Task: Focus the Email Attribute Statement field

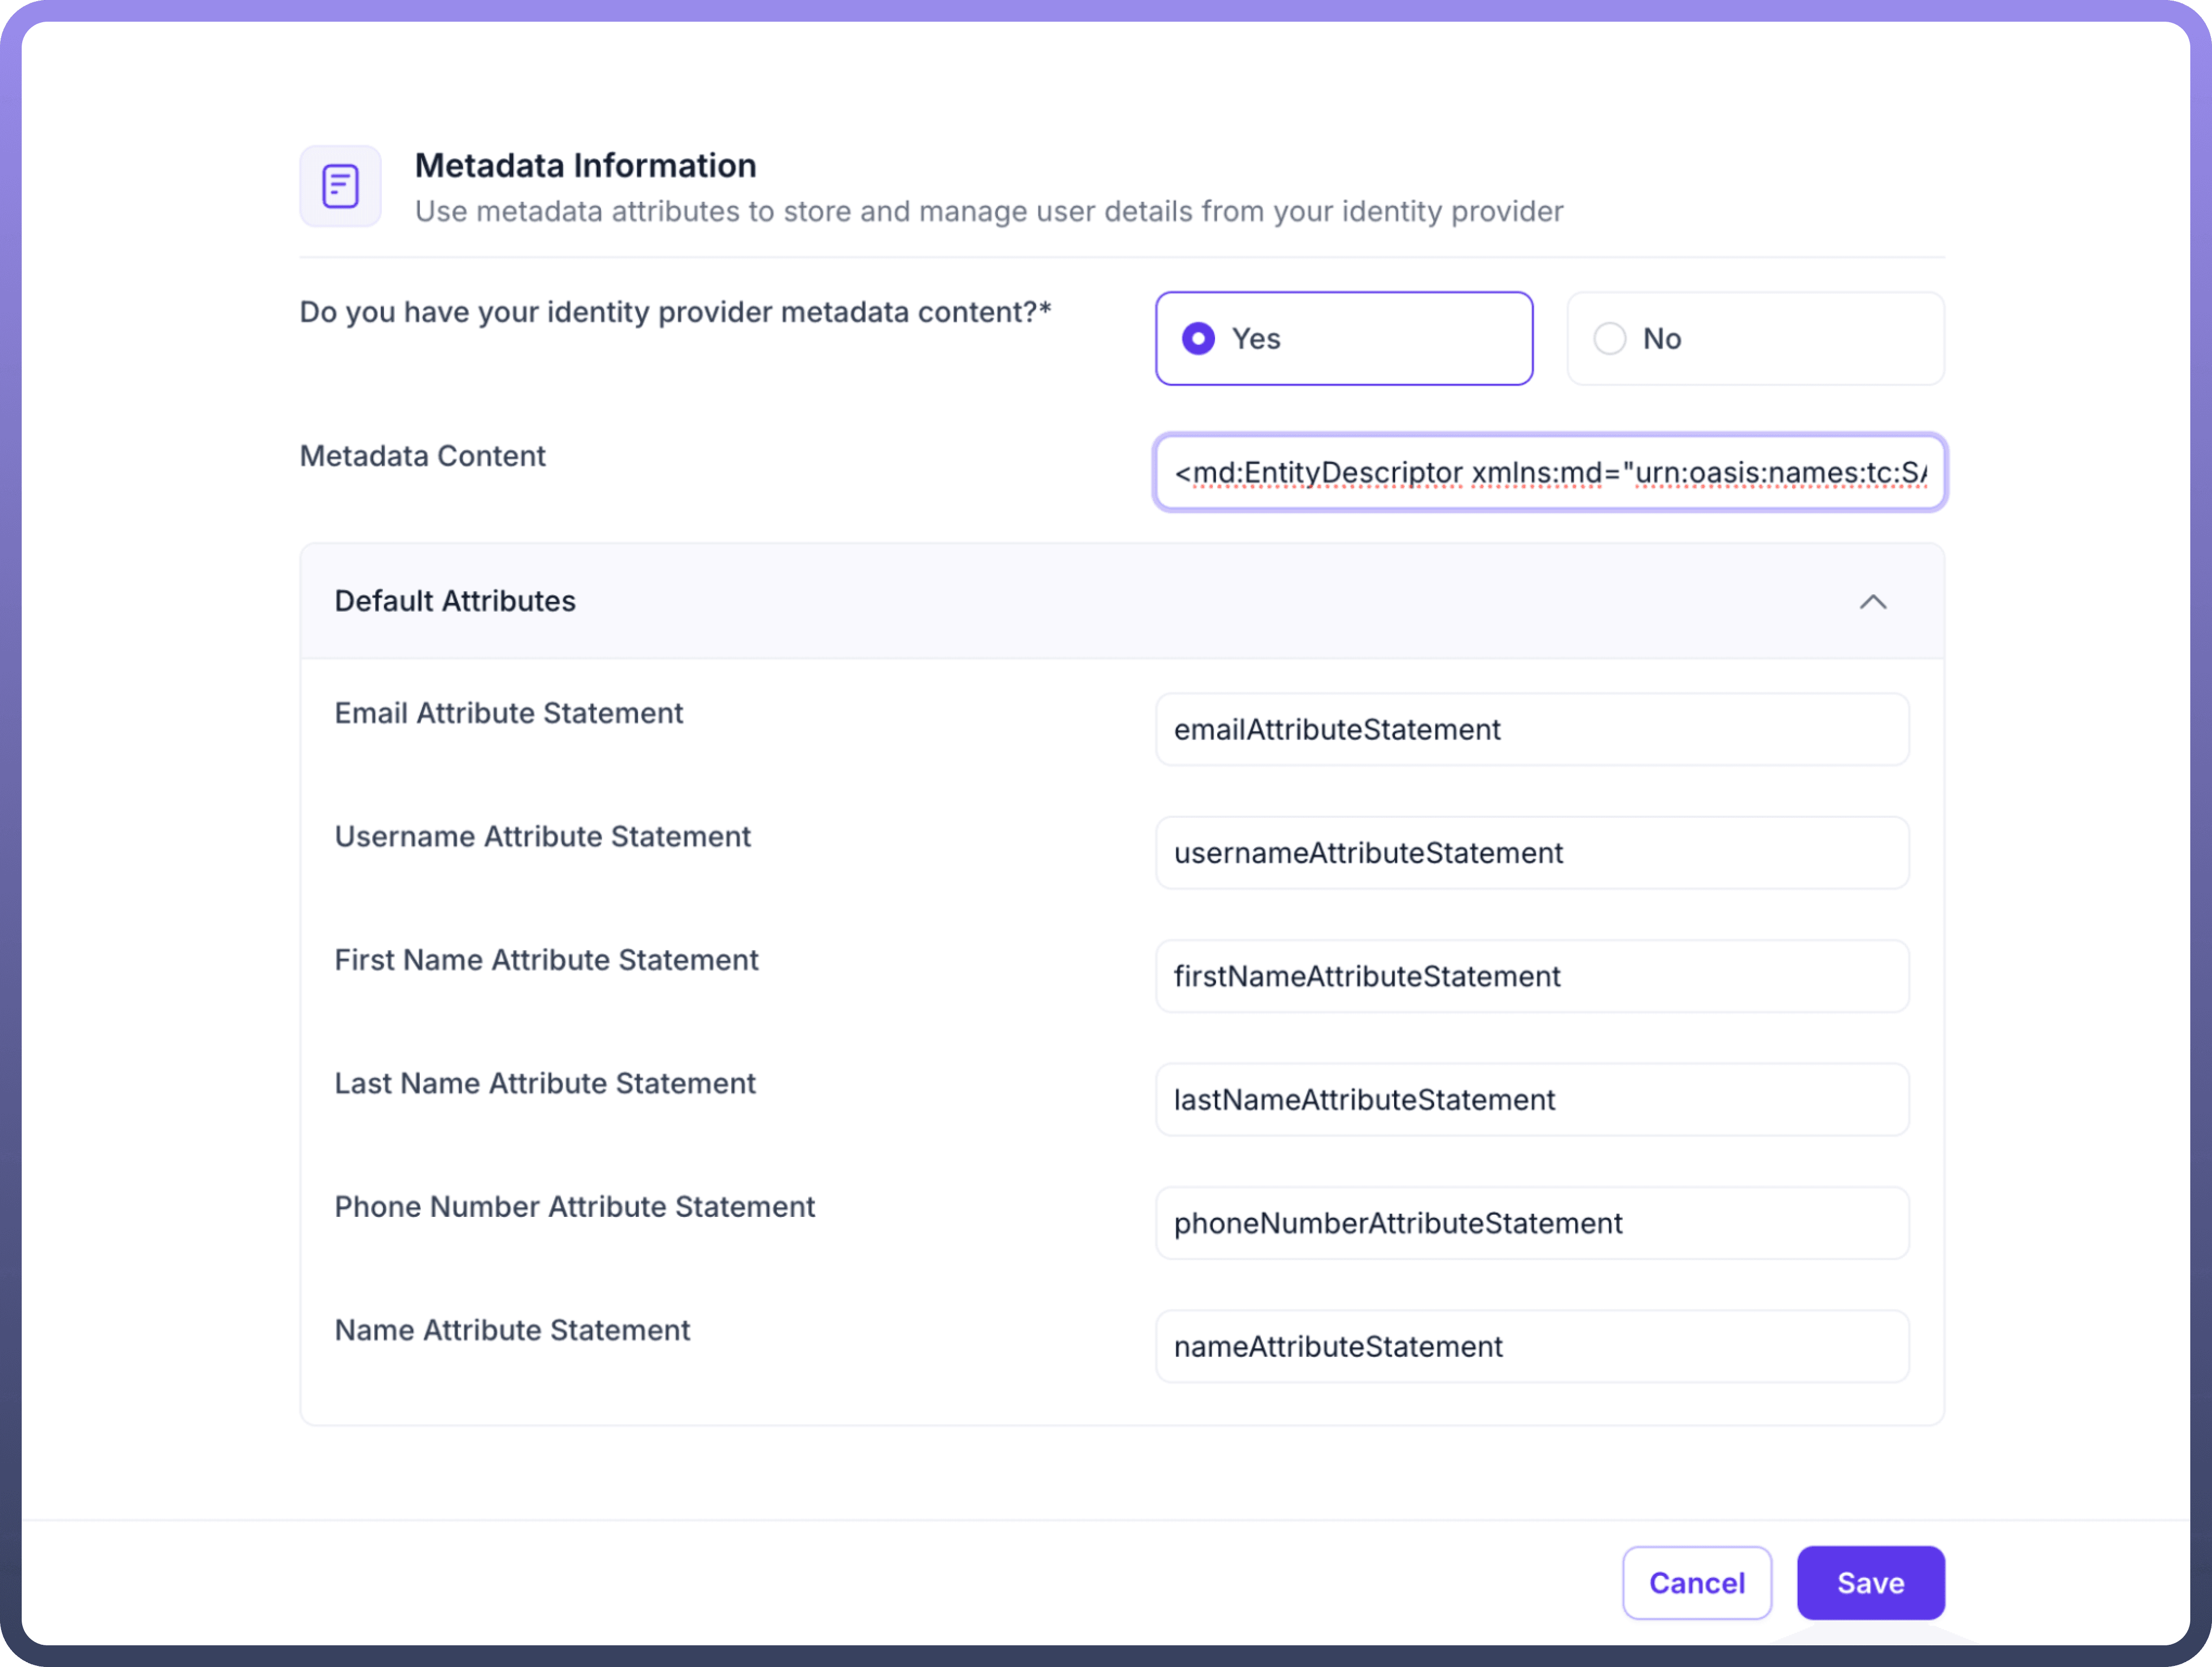Action: coord(1531,730)
